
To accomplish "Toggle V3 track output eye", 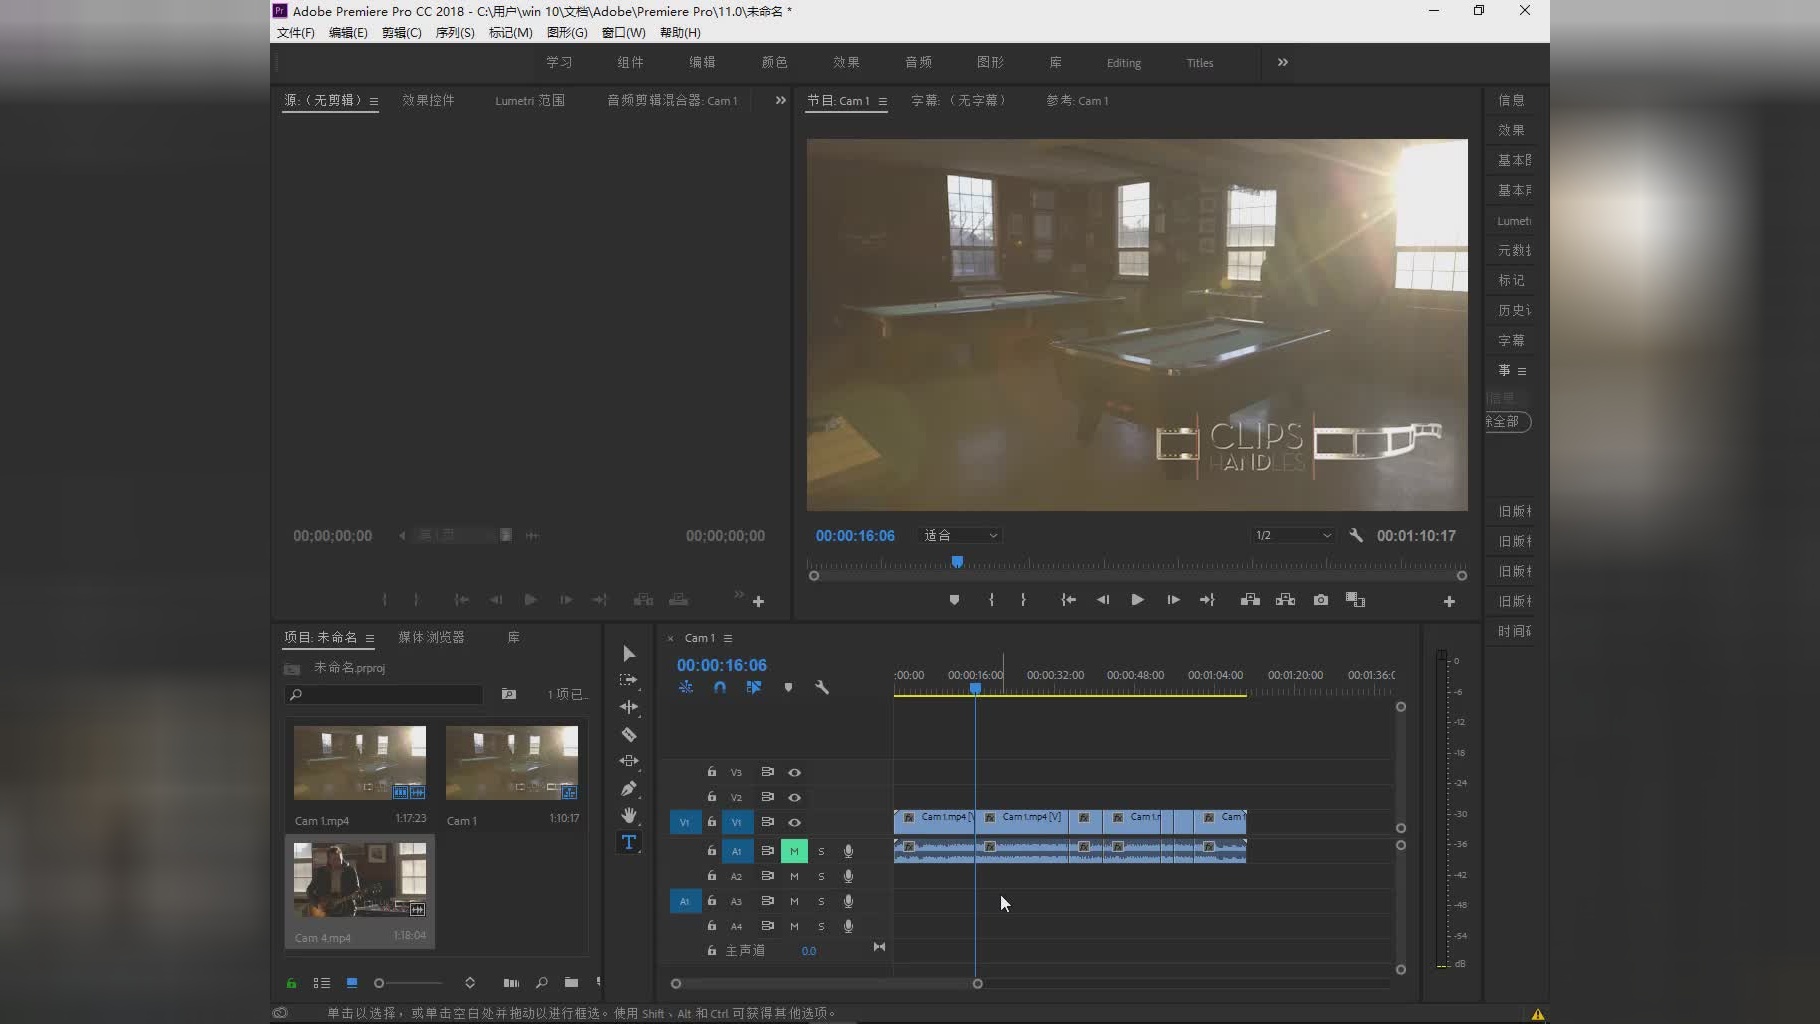I will [x=794, y=772].
